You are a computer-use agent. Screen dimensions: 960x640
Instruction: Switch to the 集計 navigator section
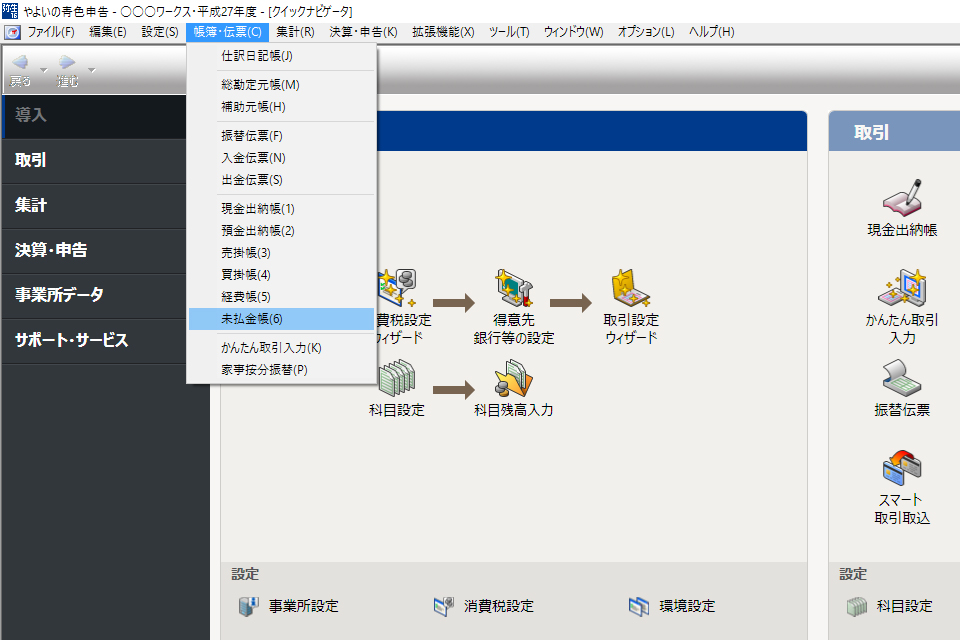pyautogui.click(x=94, y=205)
